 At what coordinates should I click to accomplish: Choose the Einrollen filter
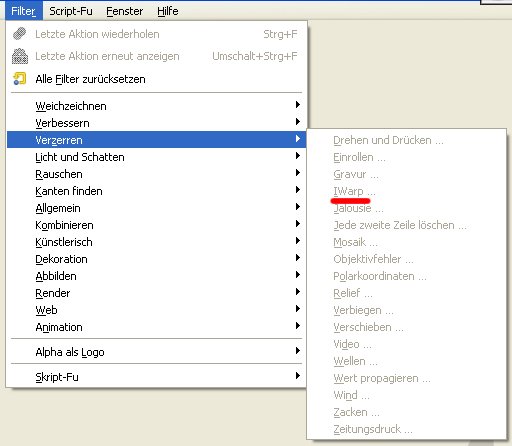407,157
